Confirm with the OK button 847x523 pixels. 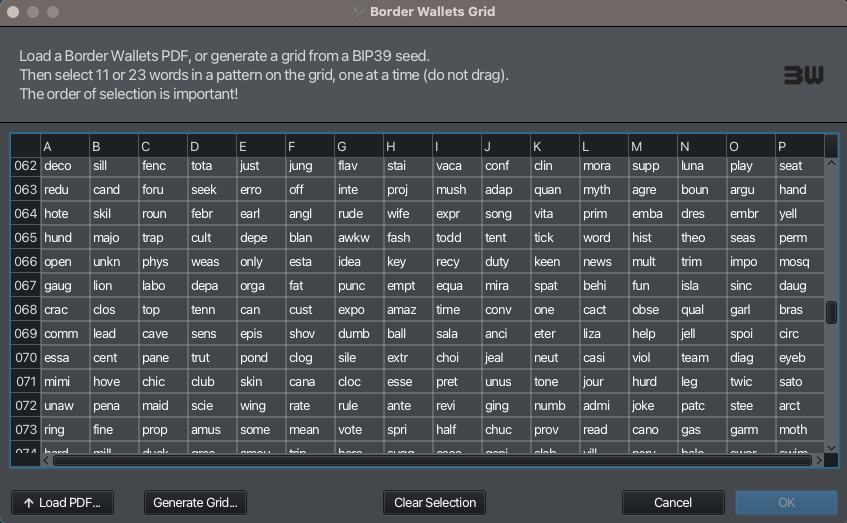point(786,502)
